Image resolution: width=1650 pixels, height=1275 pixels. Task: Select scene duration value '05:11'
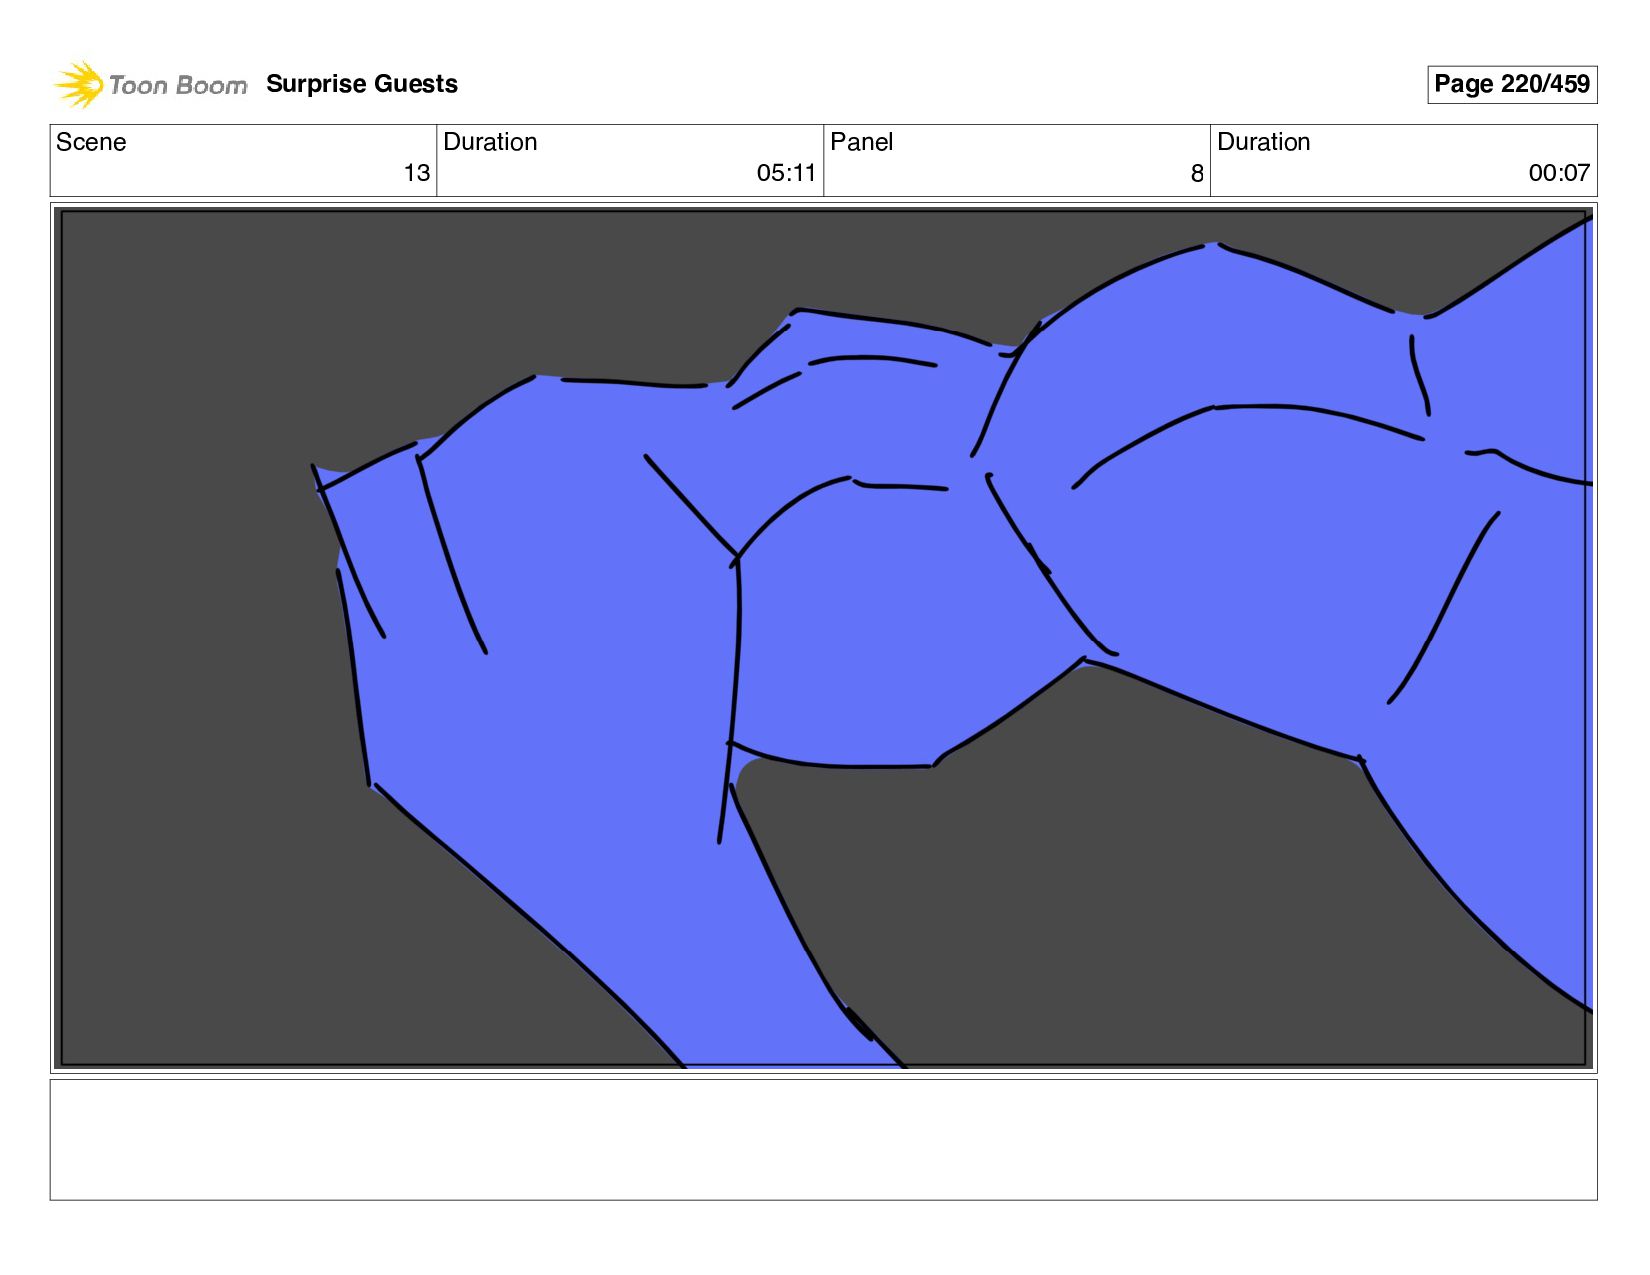[x=786, y=173]
